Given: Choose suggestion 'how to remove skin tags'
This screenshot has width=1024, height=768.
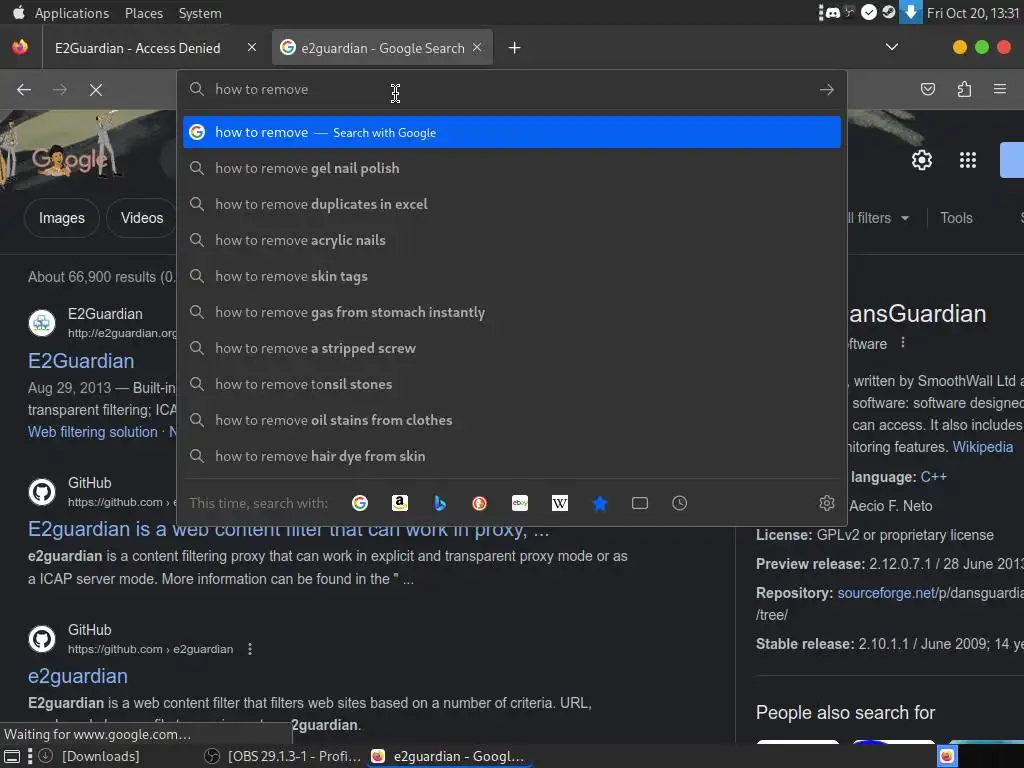Looking at the screenshot, I should point(511,276).
